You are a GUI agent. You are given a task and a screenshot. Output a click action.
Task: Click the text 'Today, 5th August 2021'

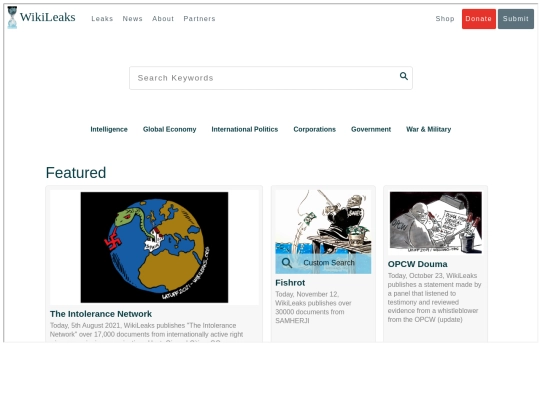pyautogui.click(x=85, y=325)
